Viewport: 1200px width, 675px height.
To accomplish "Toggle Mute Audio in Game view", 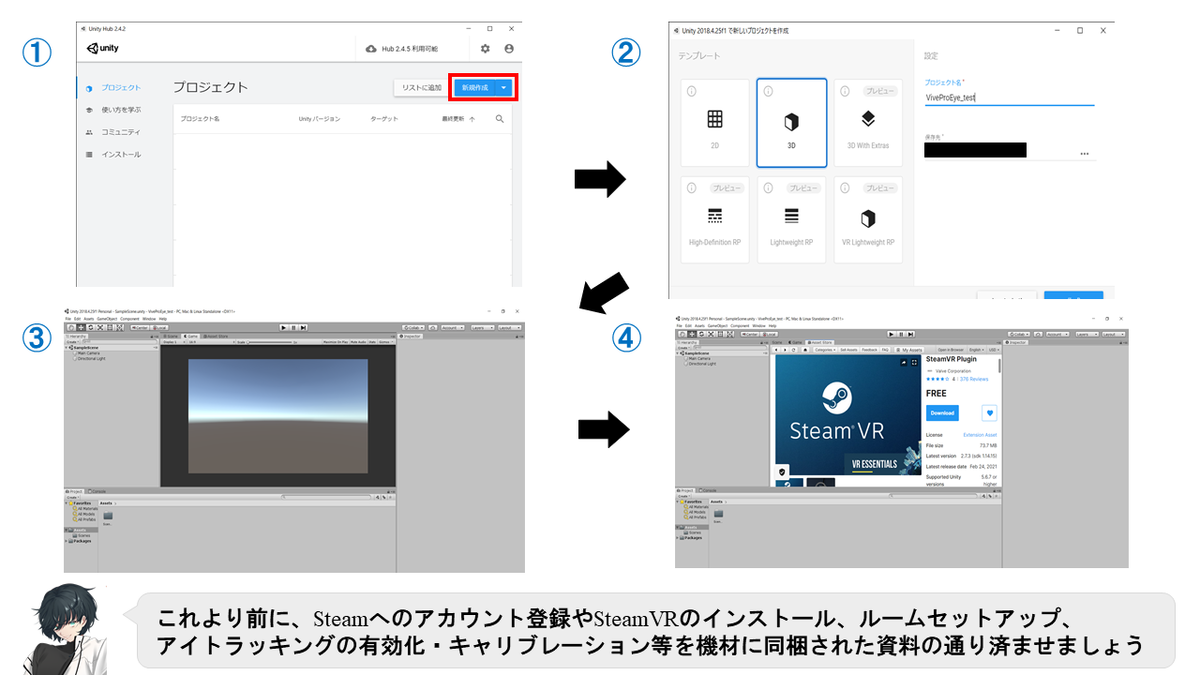I will 359,341.
